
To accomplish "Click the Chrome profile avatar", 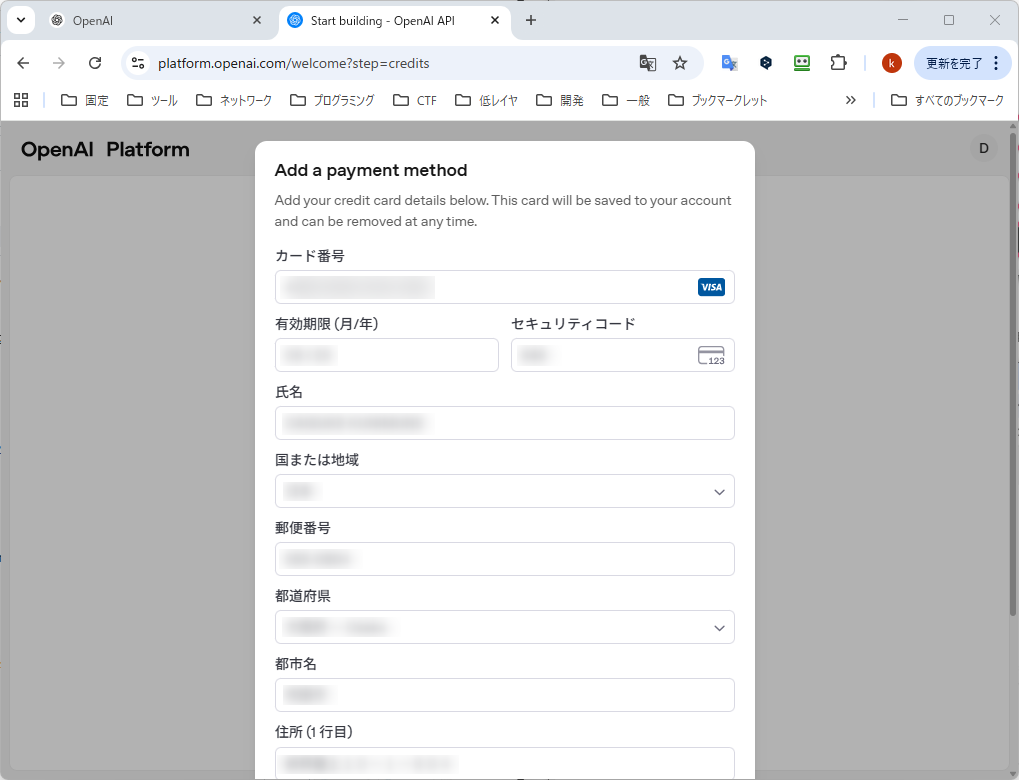I will point(890,62).
